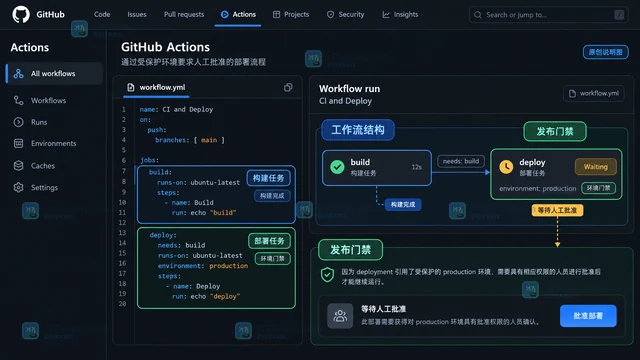
Task: Click the 构建完成 tag below build job
Action: pos(403,204)
